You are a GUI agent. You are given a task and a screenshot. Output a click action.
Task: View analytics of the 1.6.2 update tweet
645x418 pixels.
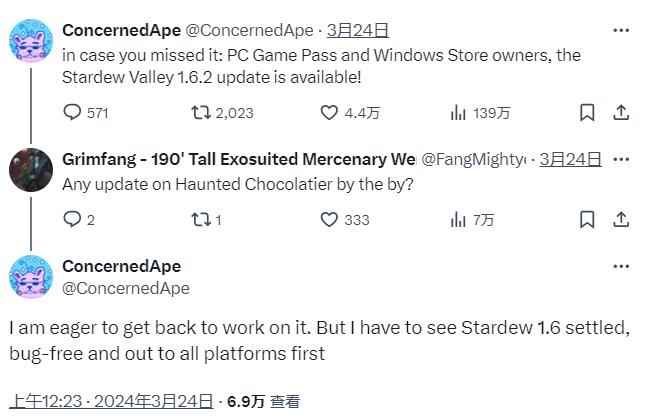click(459, 113)
